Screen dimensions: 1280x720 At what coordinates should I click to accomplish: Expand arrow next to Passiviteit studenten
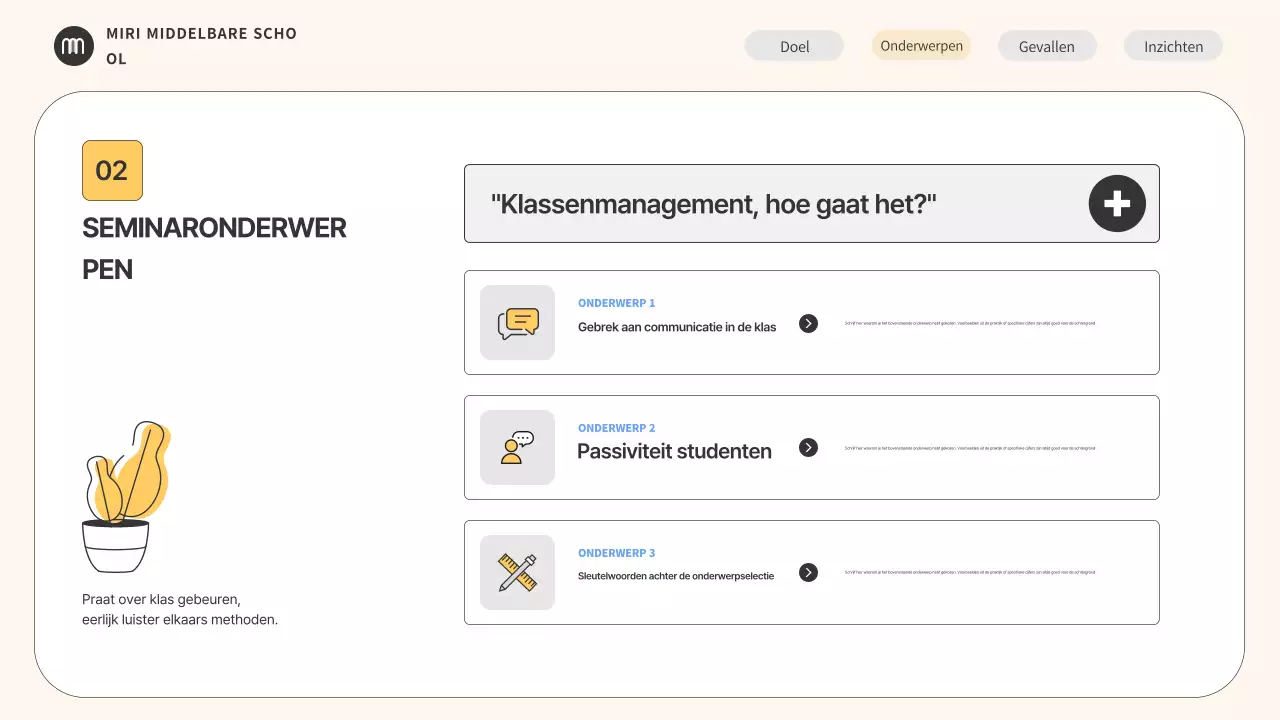pyautogui.click(x=808, y=448)
